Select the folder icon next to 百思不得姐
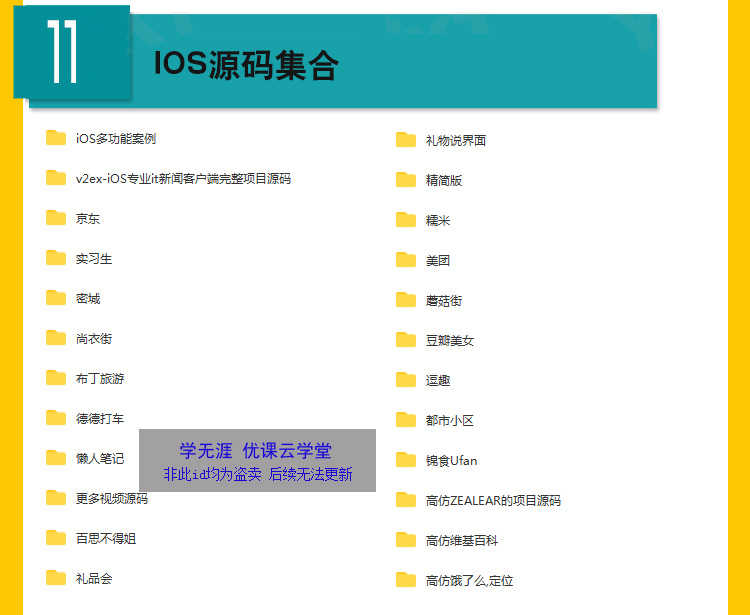Screen dimensions: 750x615 pos(56,538)
